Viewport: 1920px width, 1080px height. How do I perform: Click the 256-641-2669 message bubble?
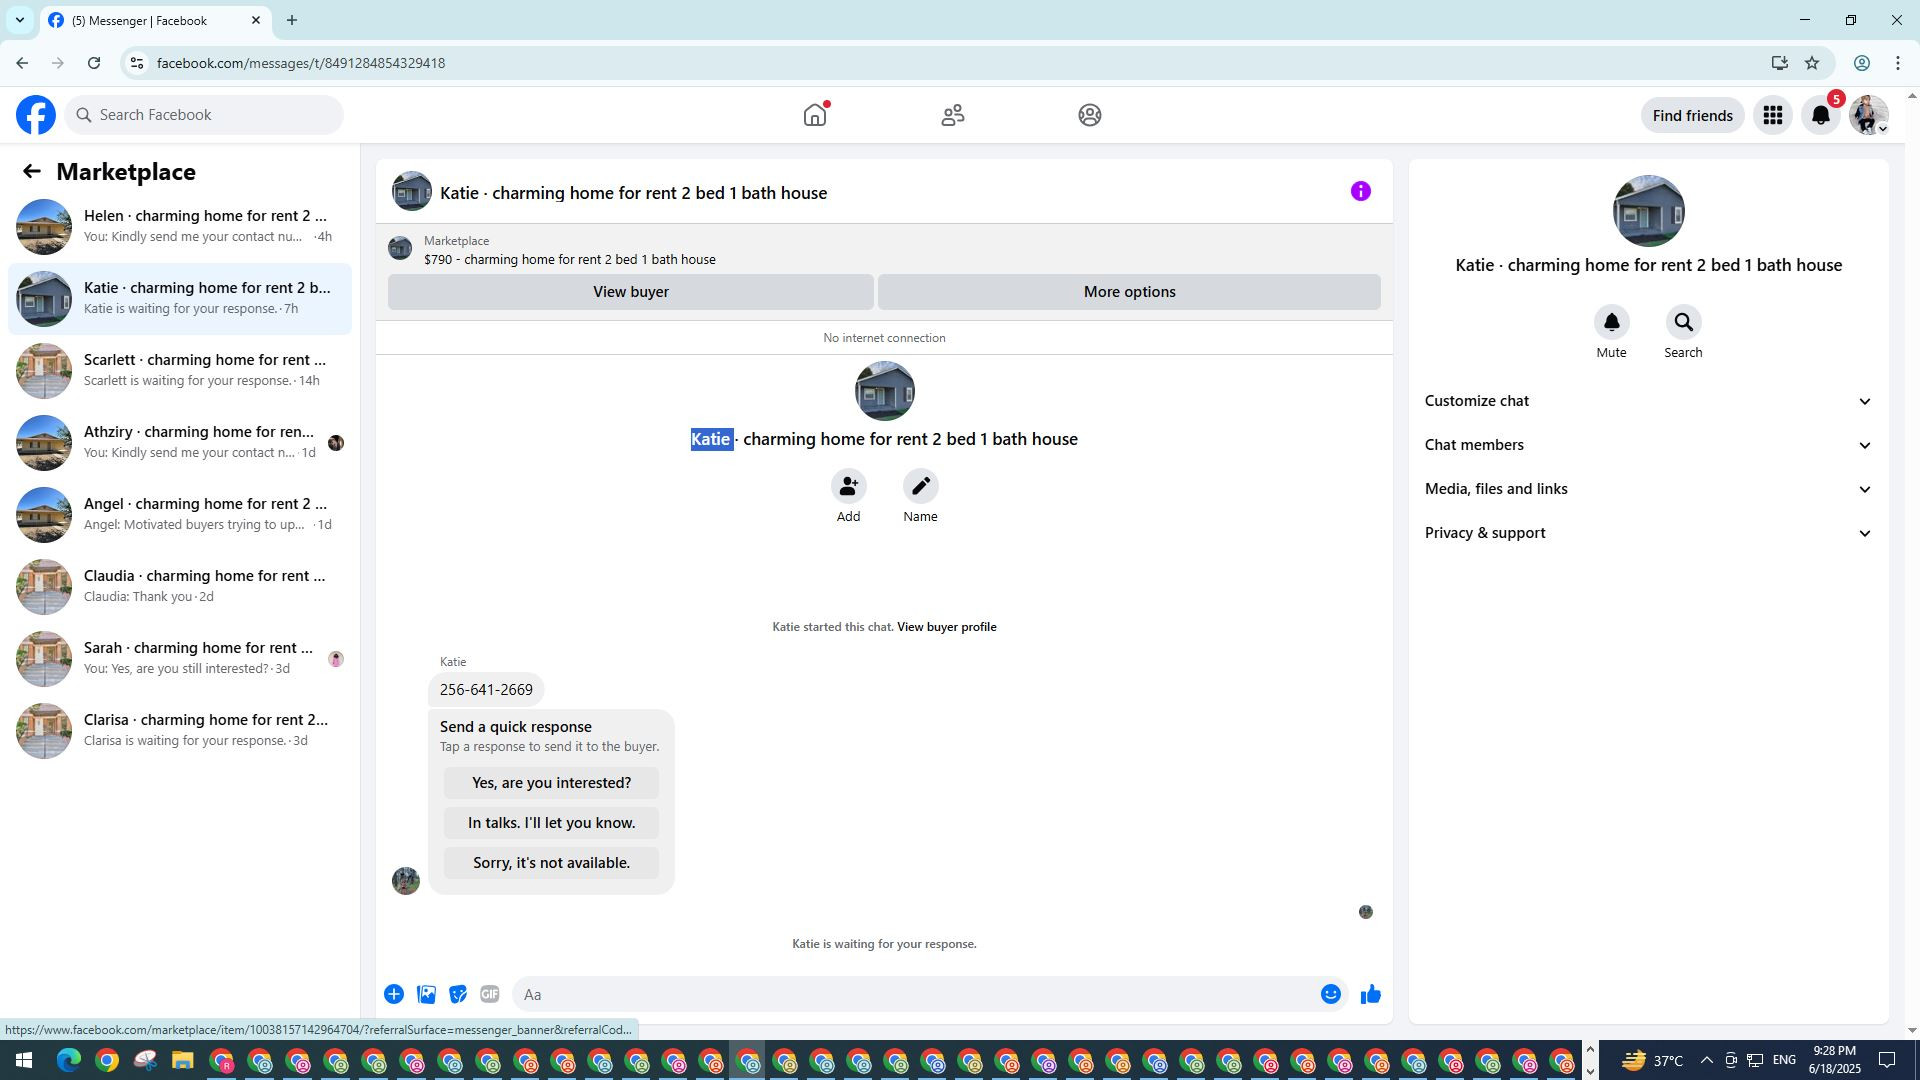[486, 690]
